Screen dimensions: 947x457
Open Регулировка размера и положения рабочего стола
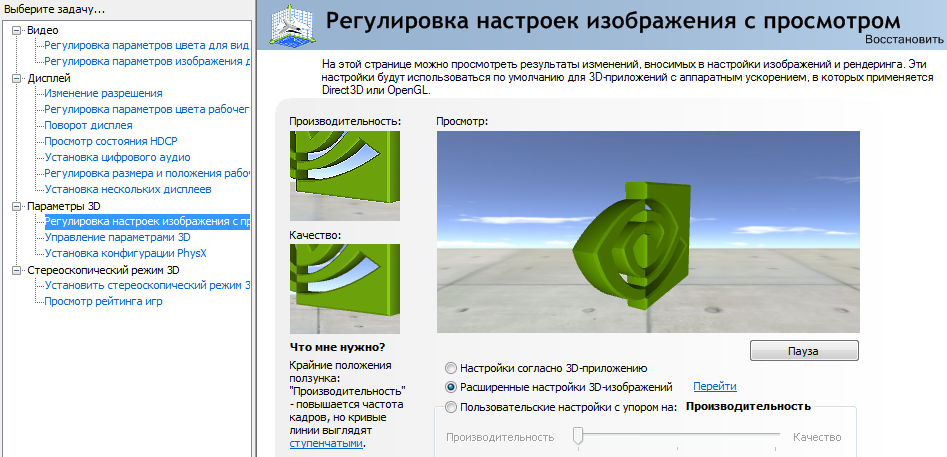coord(147,174)
